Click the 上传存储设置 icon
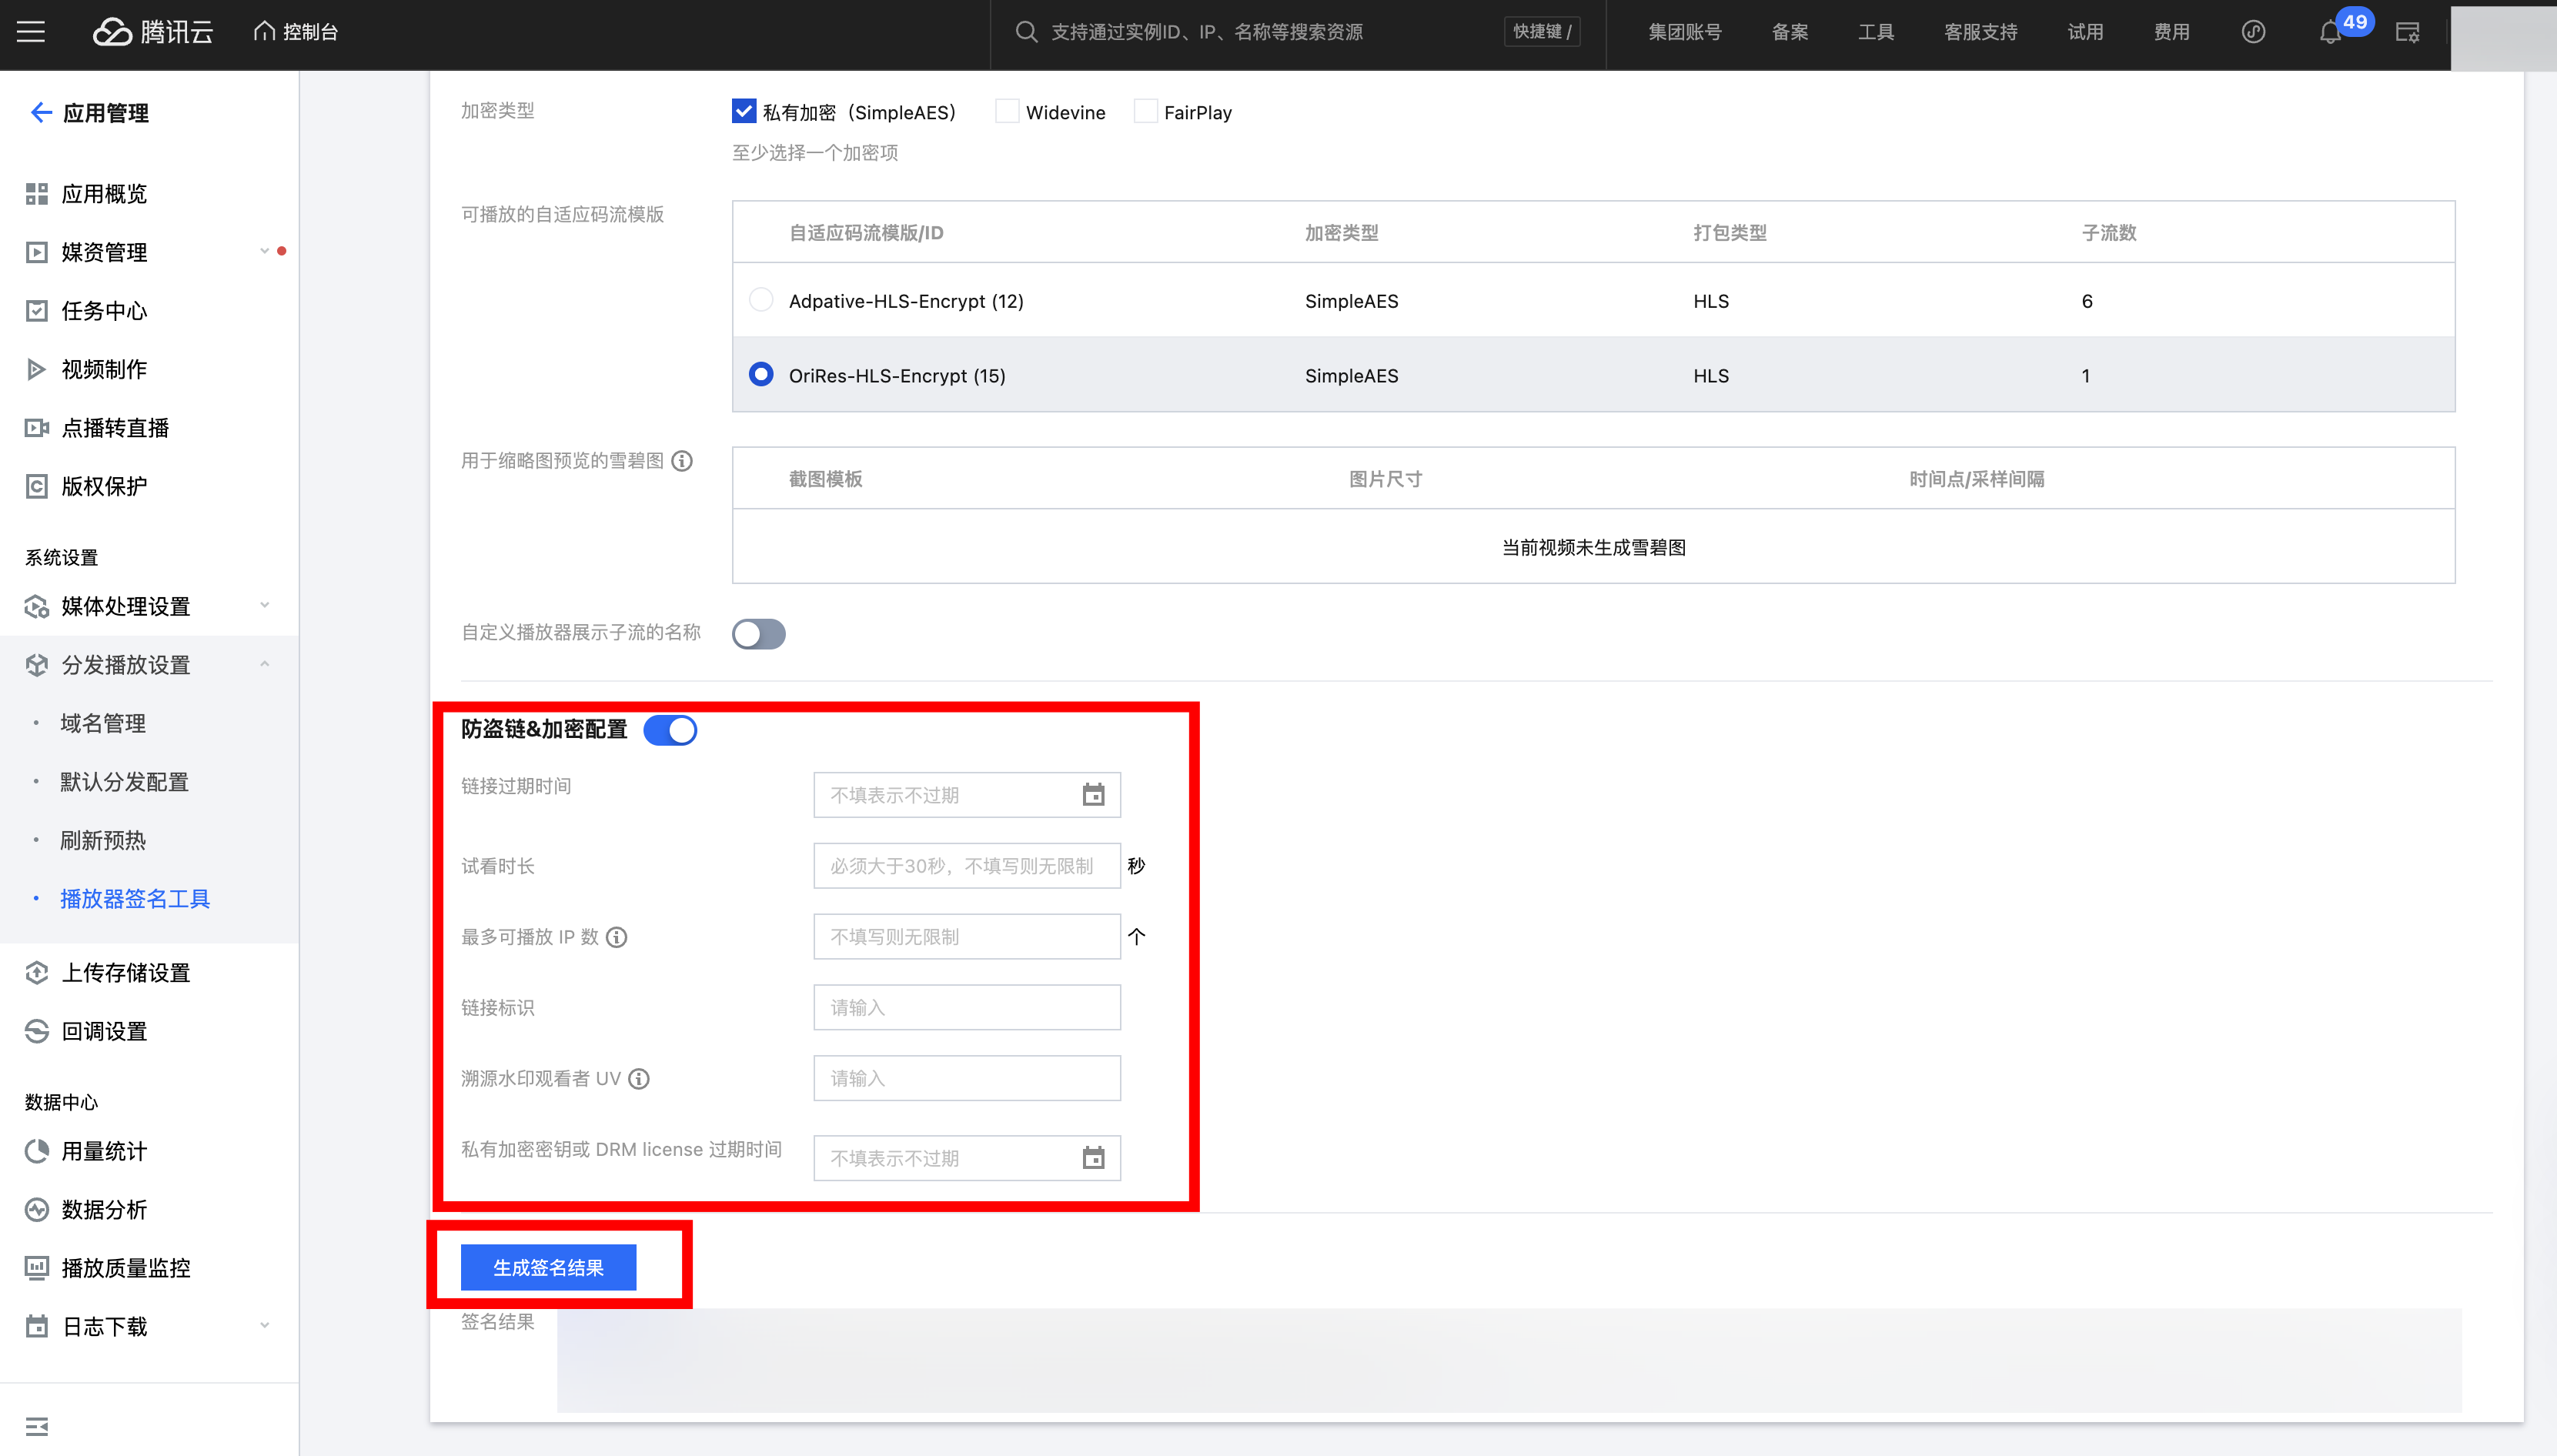2557x1456 pixels. coord(37,972)
